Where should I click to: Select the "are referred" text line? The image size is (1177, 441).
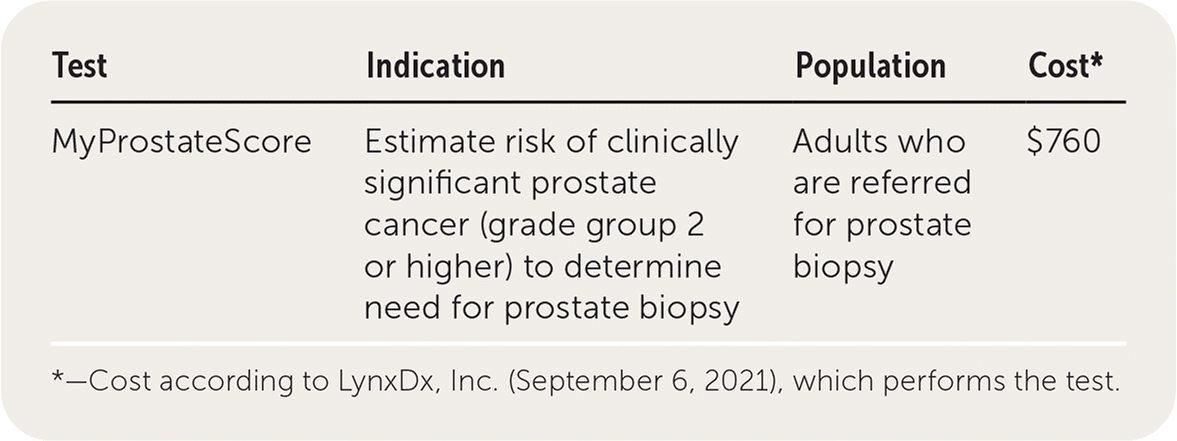[882, 184]
